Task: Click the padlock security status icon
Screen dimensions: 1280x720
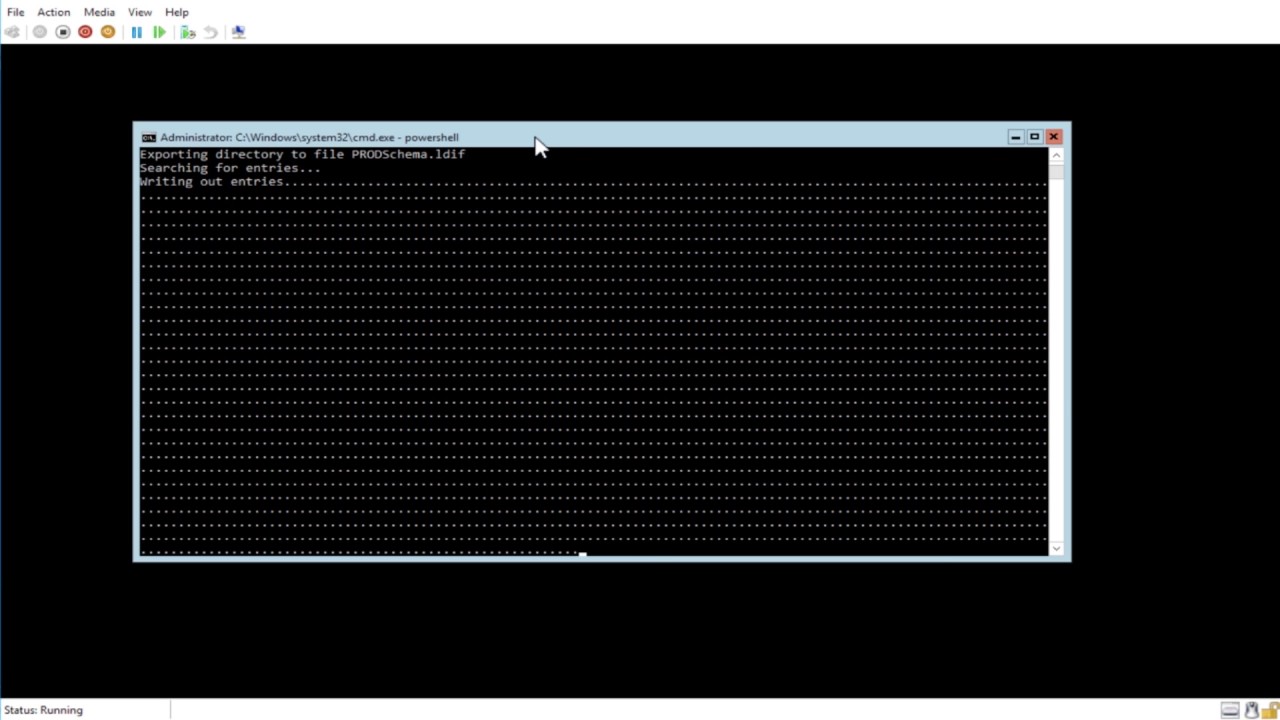Action: [x=1270, y=710]
